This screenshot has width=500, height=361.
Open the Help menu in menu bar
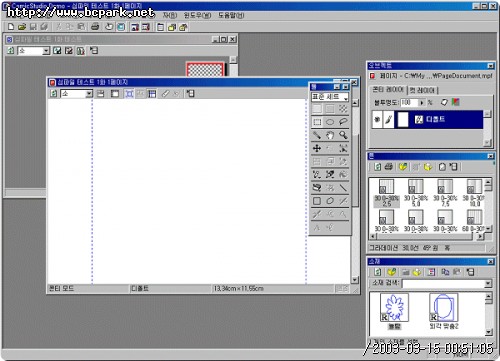pos(231,15)
